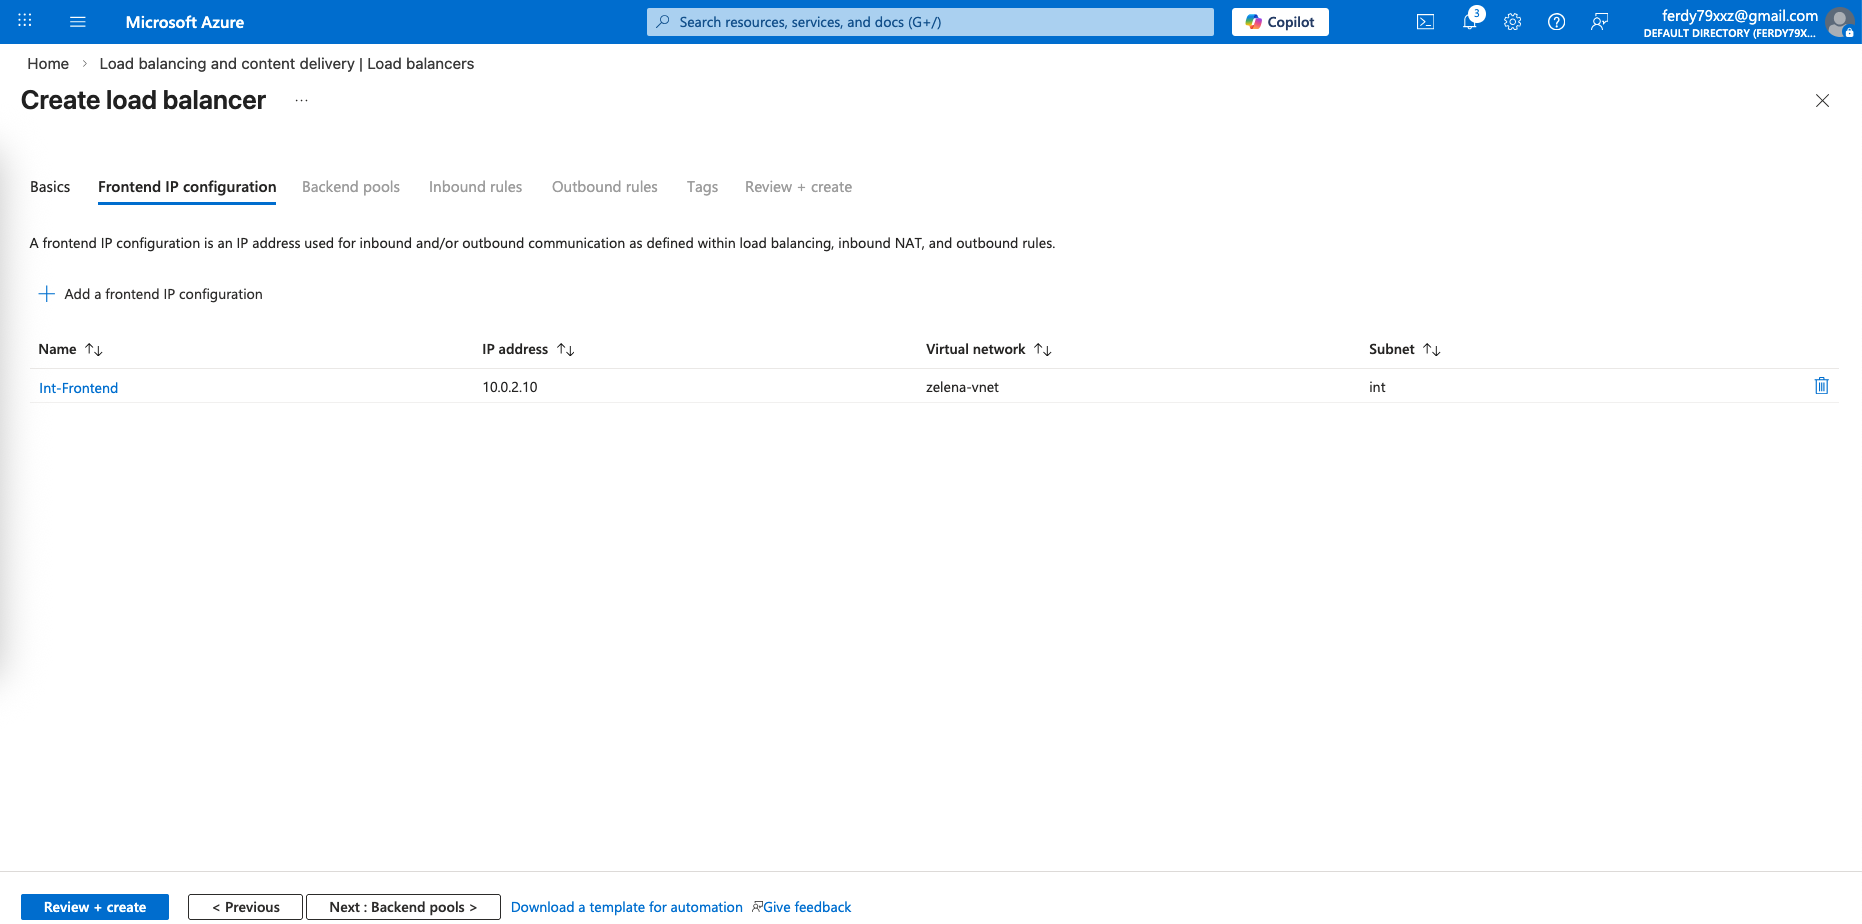This screenshot has width=1862, height=924.
Task: Open the notifications bell
Action: pos(1469,22)
